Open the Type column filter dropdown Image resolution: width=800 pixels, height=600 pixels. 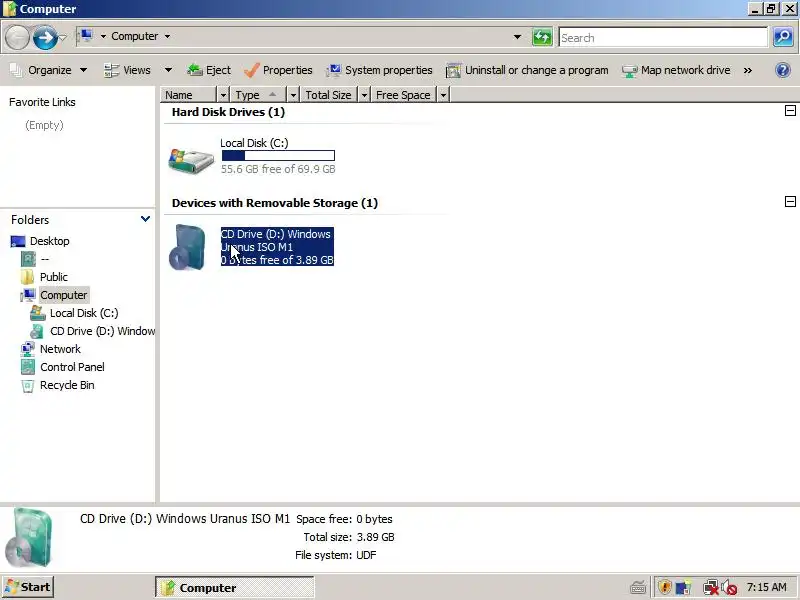coord(293,95)
